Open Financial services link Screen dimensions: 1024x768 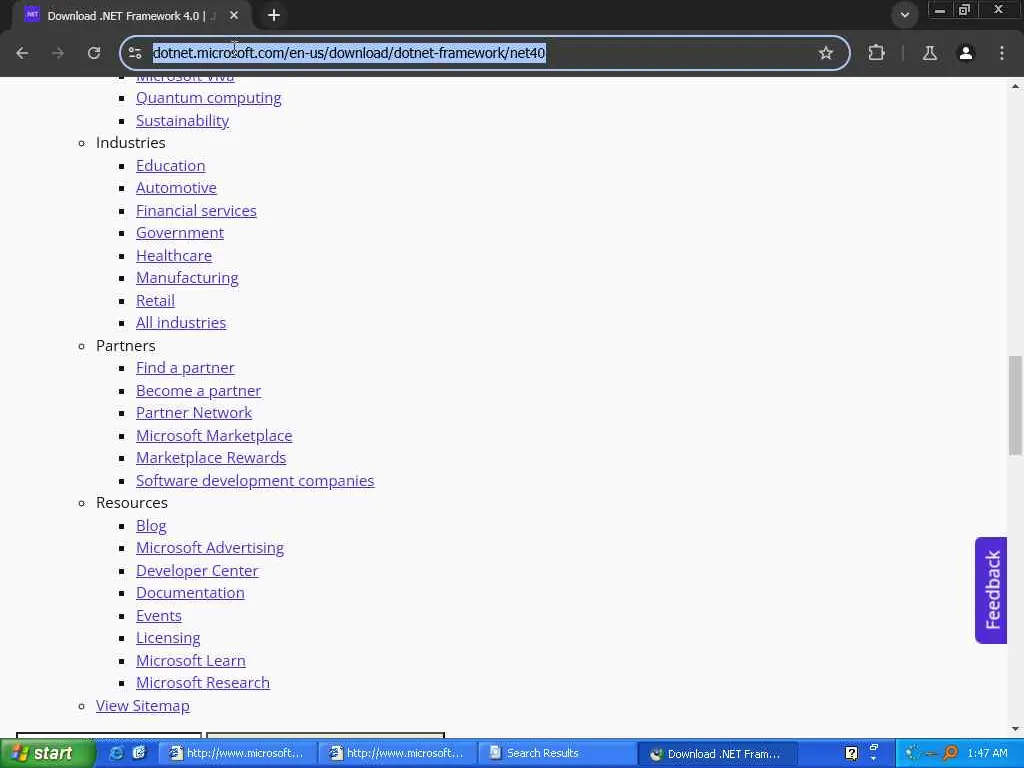tap(196, 211)
